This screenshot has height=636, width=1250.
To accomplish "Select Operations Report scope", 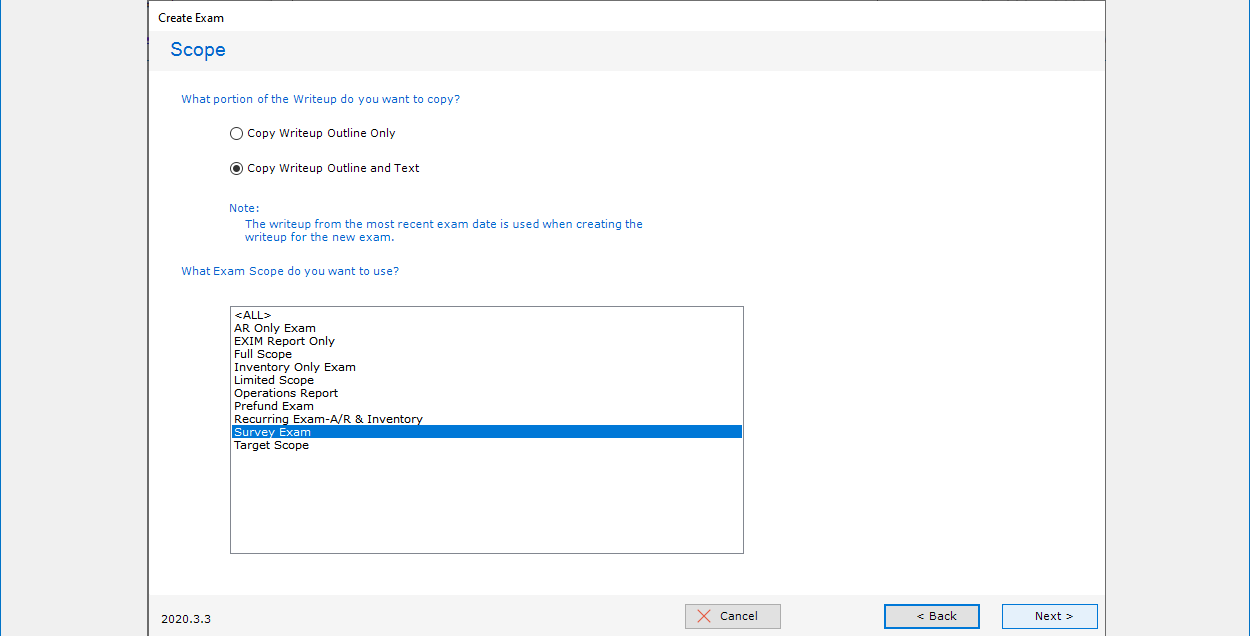I will pyautogui.click(x=286, y=393).
